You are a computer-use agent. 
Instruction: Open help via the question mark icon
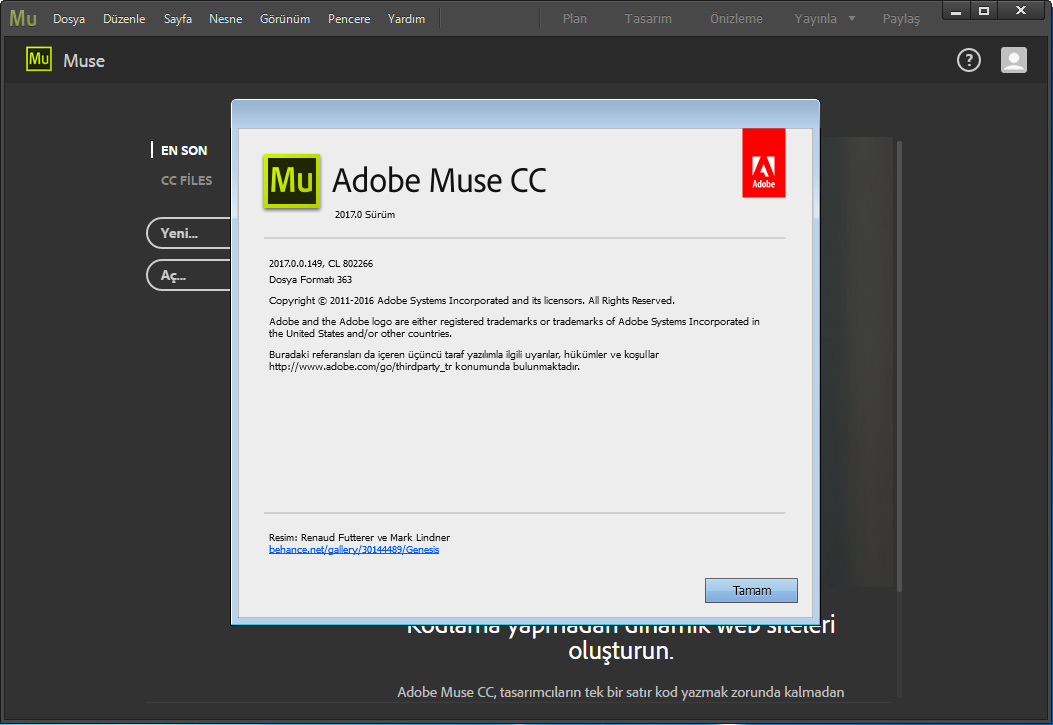[969, 60]
